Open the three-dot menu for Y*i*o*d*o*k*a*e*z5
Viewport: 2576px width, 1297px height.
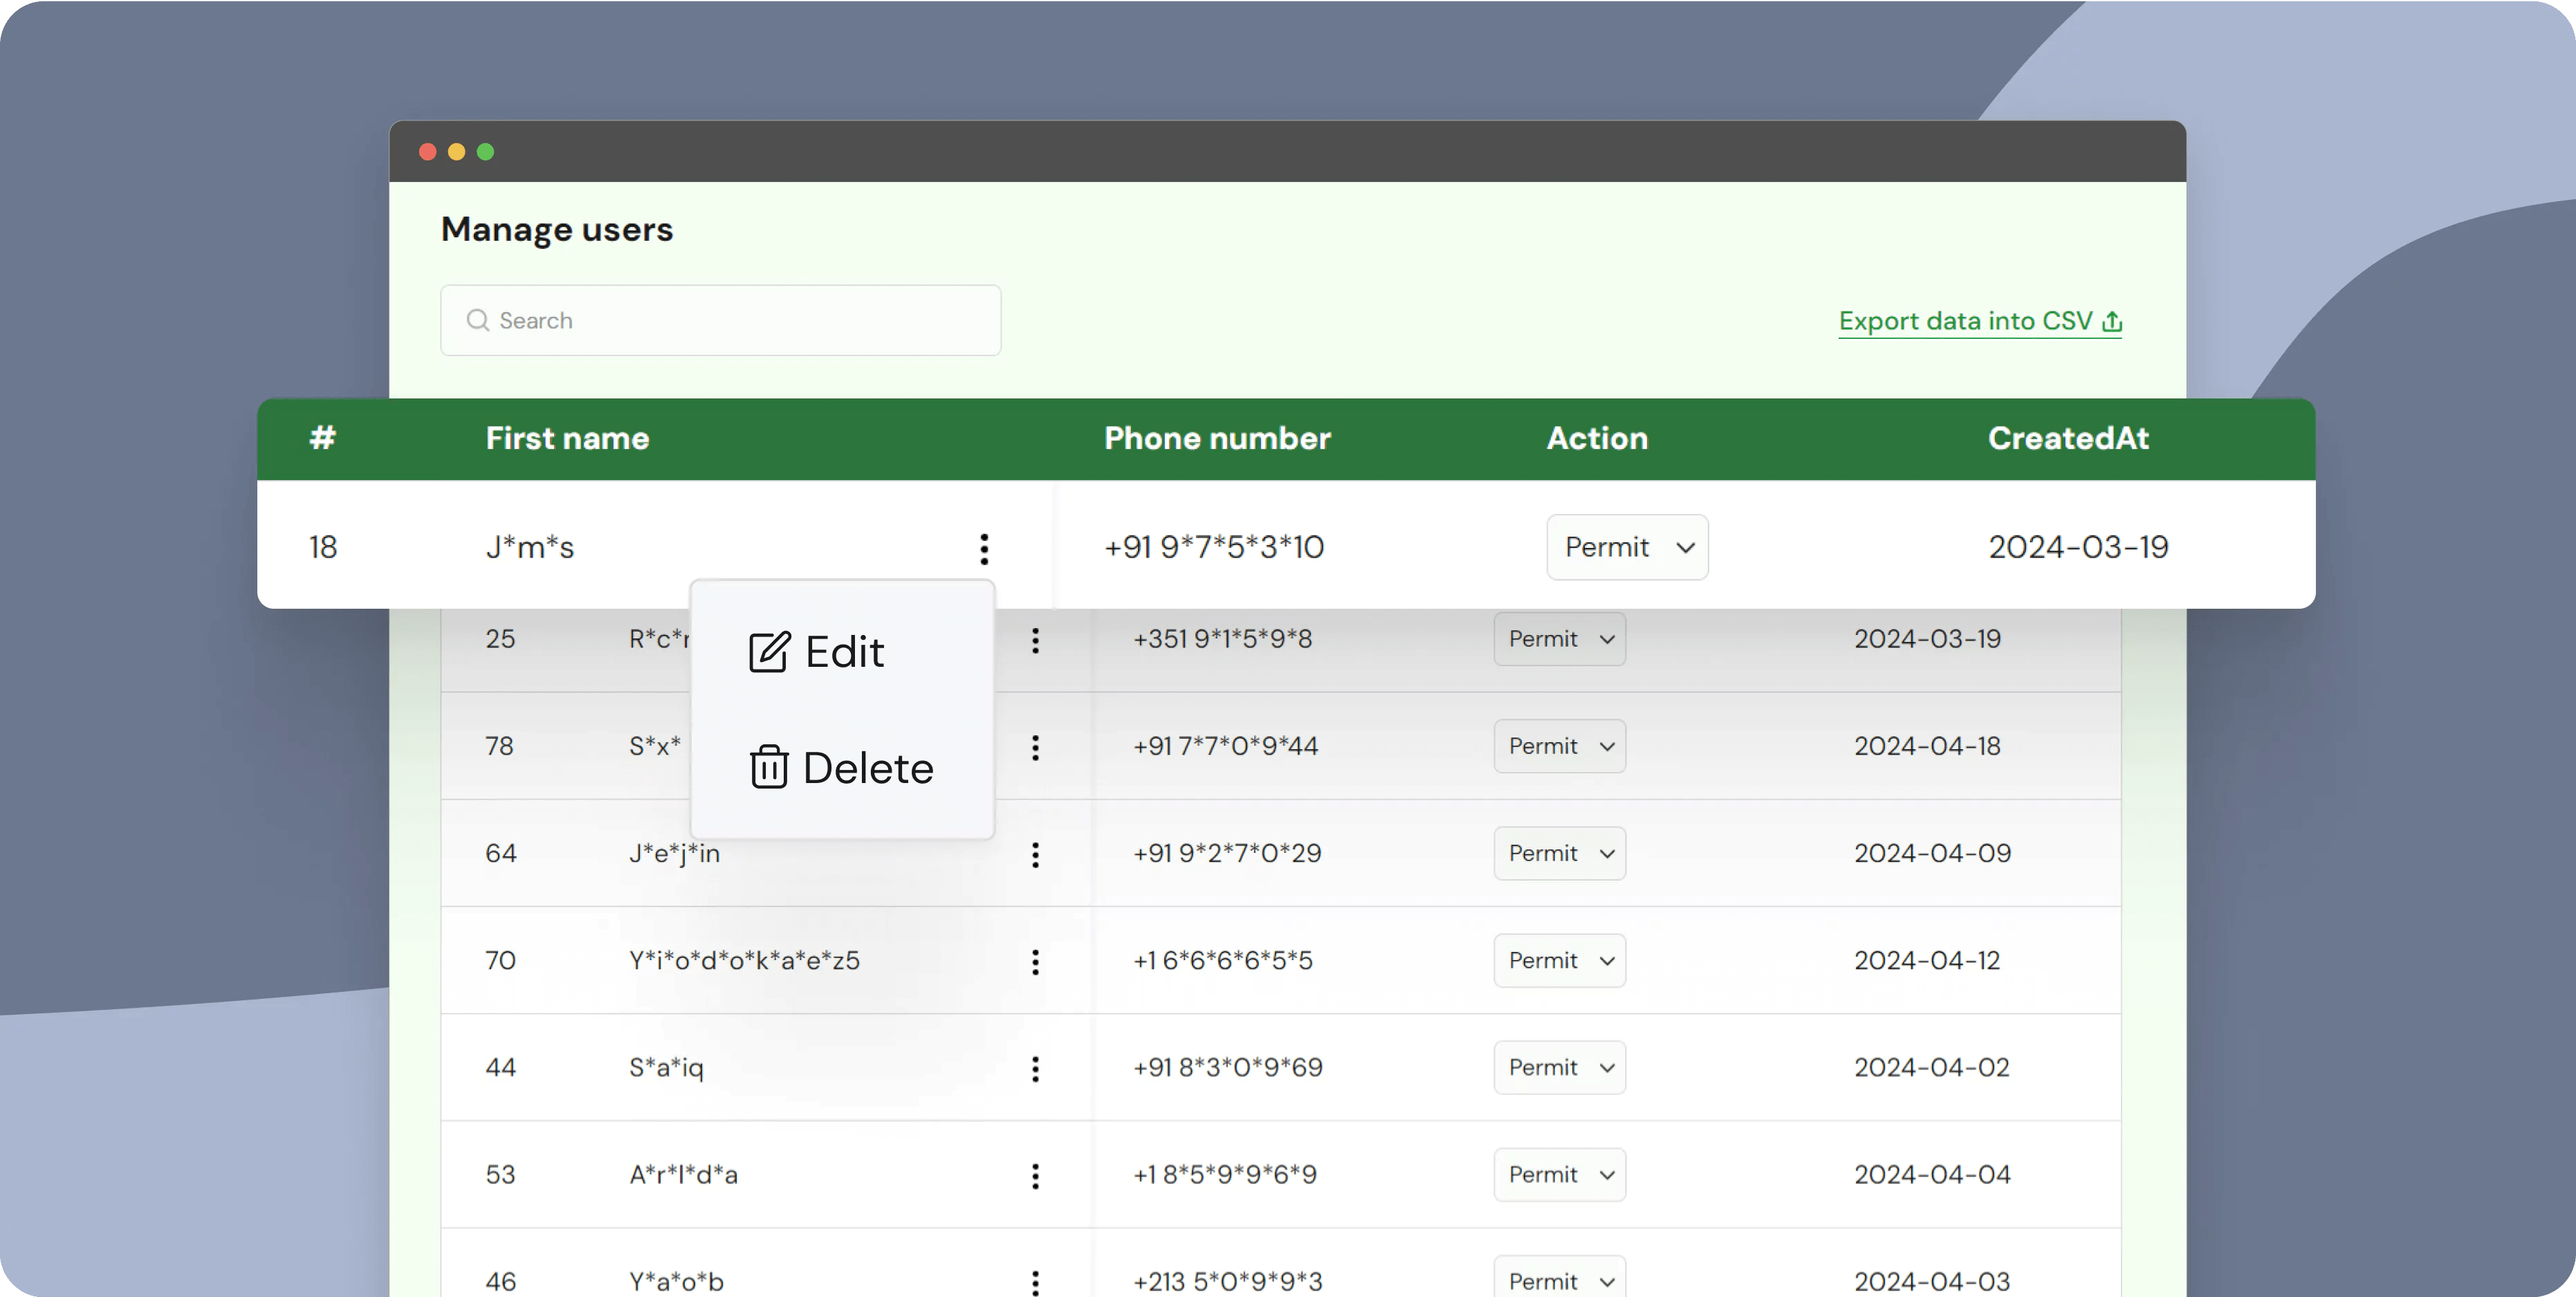(x=1035, y=961)
